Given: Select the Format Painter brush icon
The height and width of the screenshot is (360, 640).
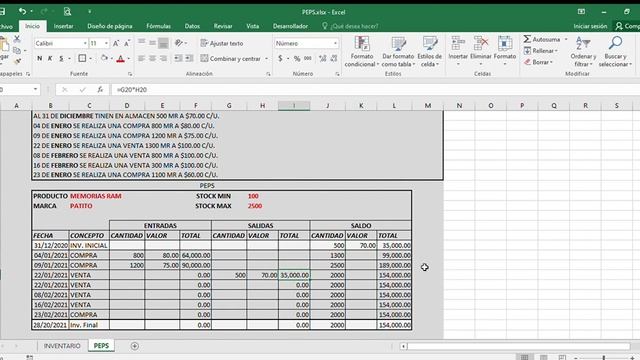Looking at the screenshot, I should click(x=17, y=61).
